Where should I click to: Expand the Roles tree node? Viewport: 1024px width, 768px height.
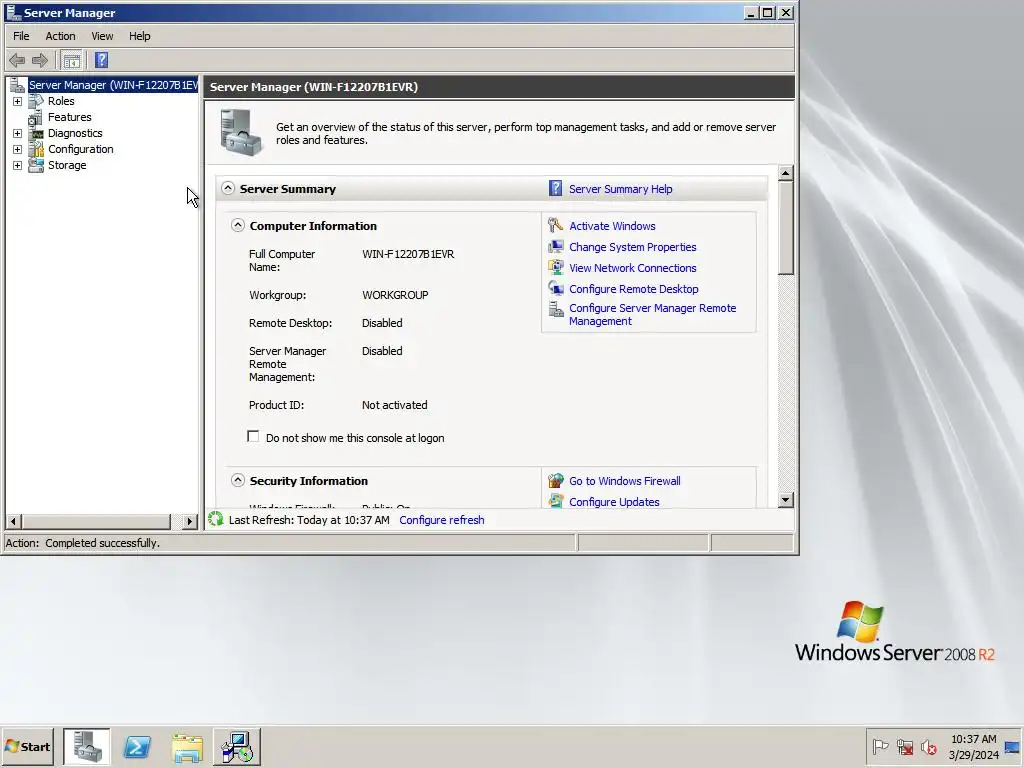[x=18, y=101]
